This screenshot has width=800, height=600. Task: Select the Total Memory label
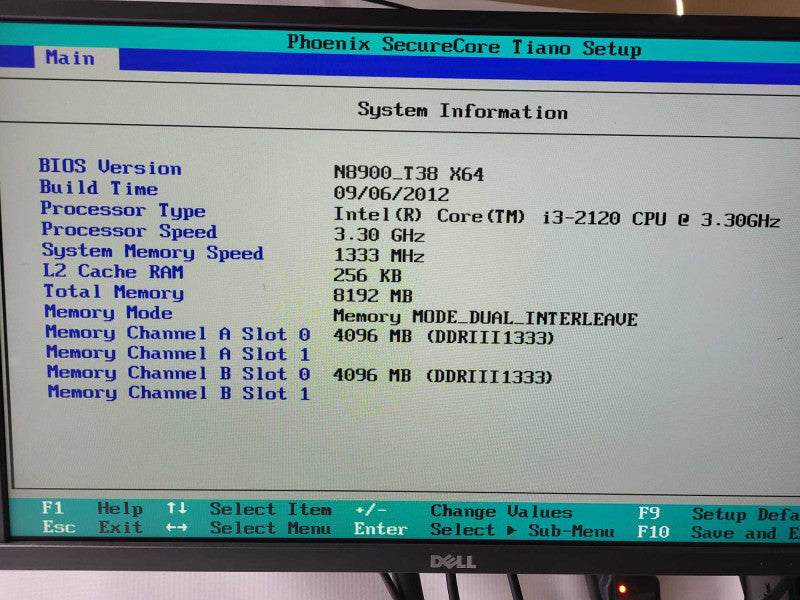coord(114,291)
